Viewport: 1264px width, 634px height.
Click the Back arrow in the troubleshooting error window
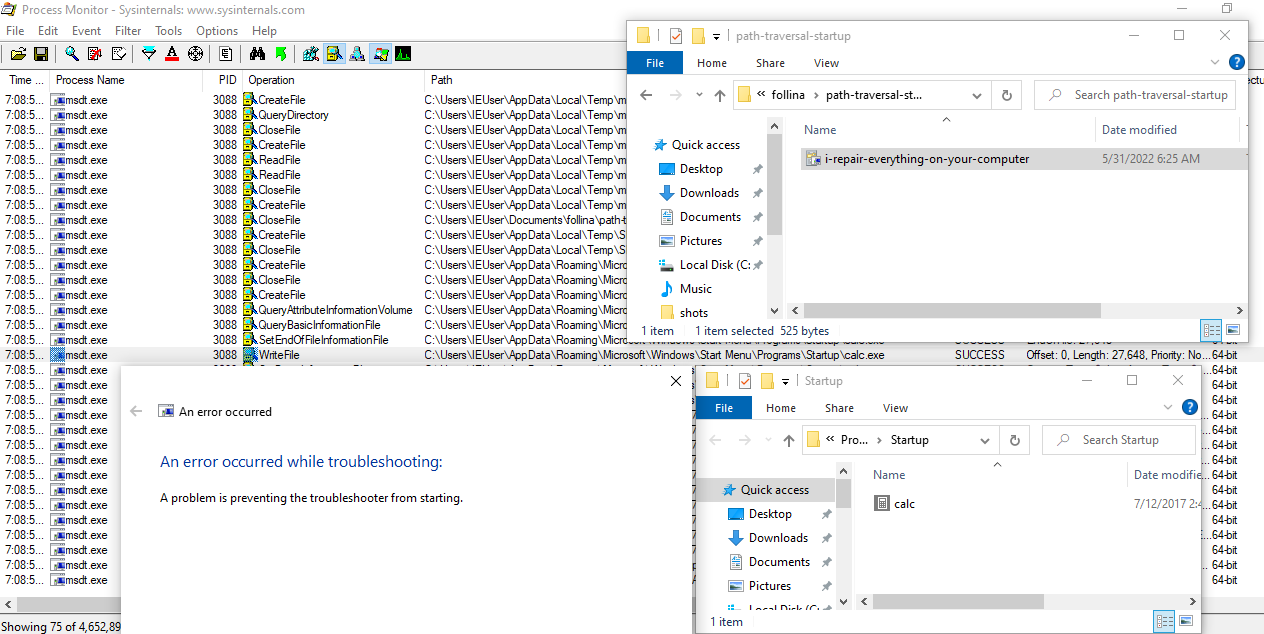click(x=137, y=410)
